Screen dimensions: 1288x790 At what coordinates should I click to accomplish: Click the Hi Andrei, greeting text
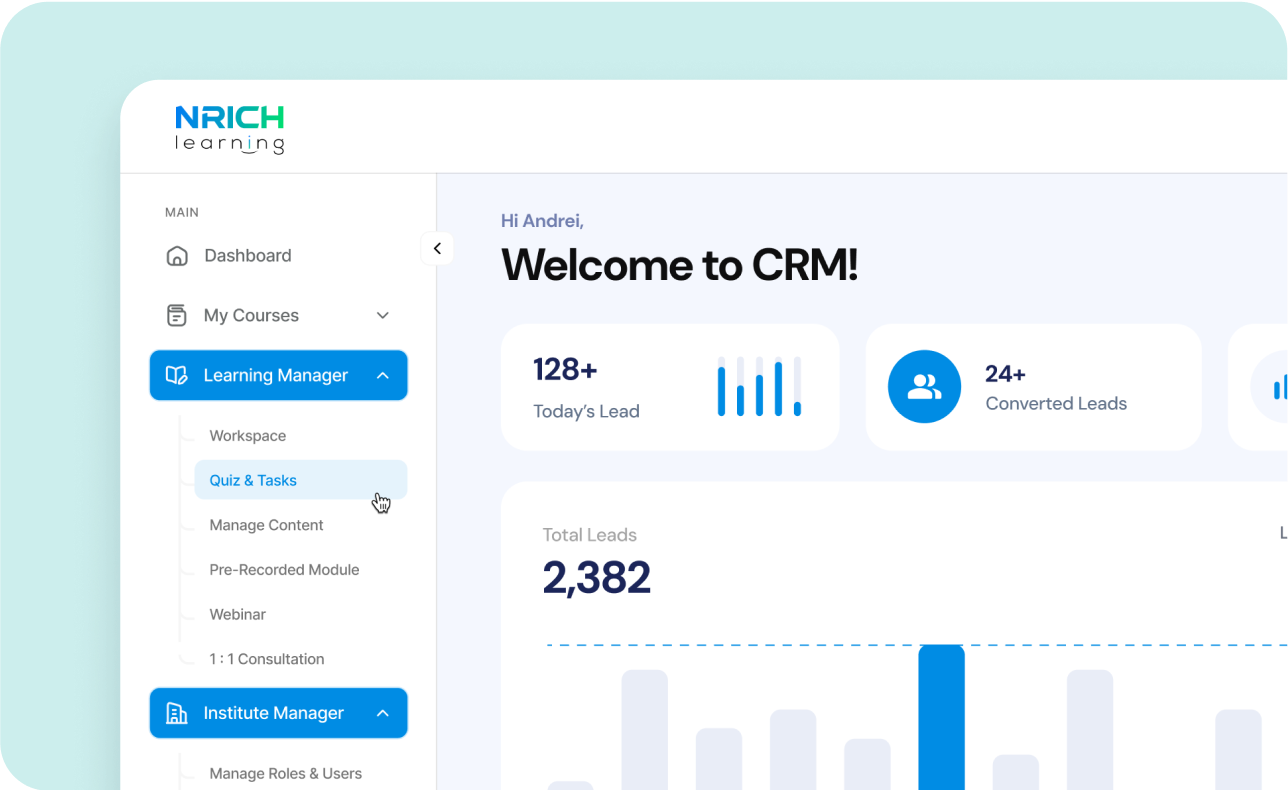(x=542, y=221)
